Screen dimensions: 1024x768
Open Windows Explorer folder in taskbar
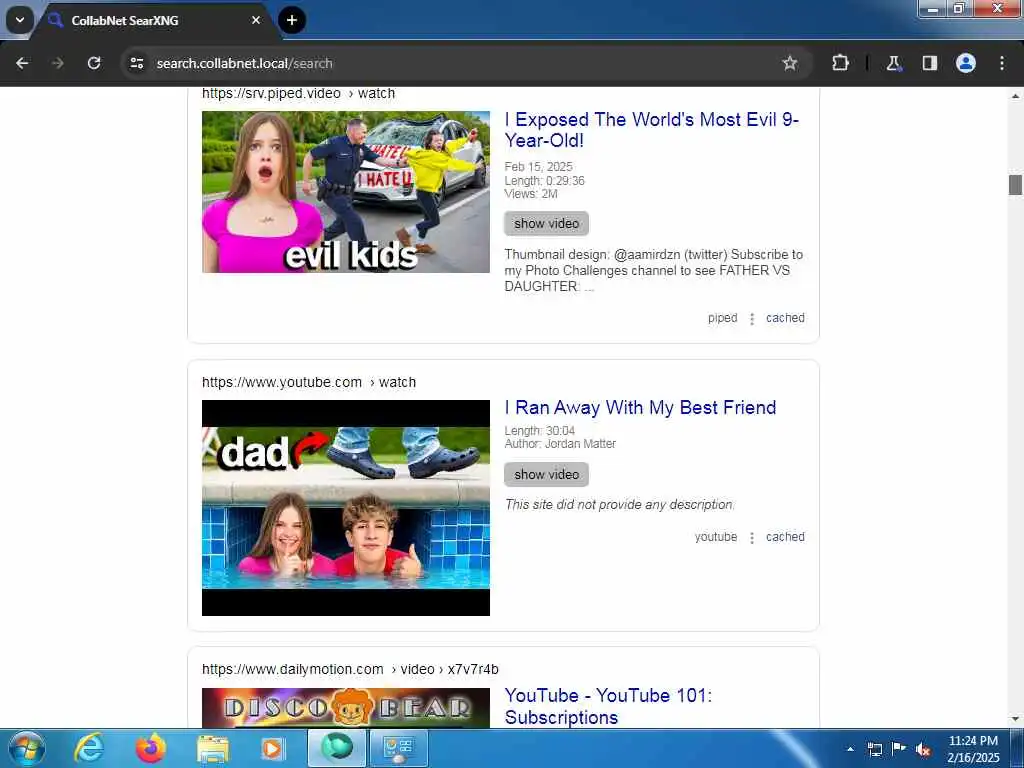click(x=213, y=748)
